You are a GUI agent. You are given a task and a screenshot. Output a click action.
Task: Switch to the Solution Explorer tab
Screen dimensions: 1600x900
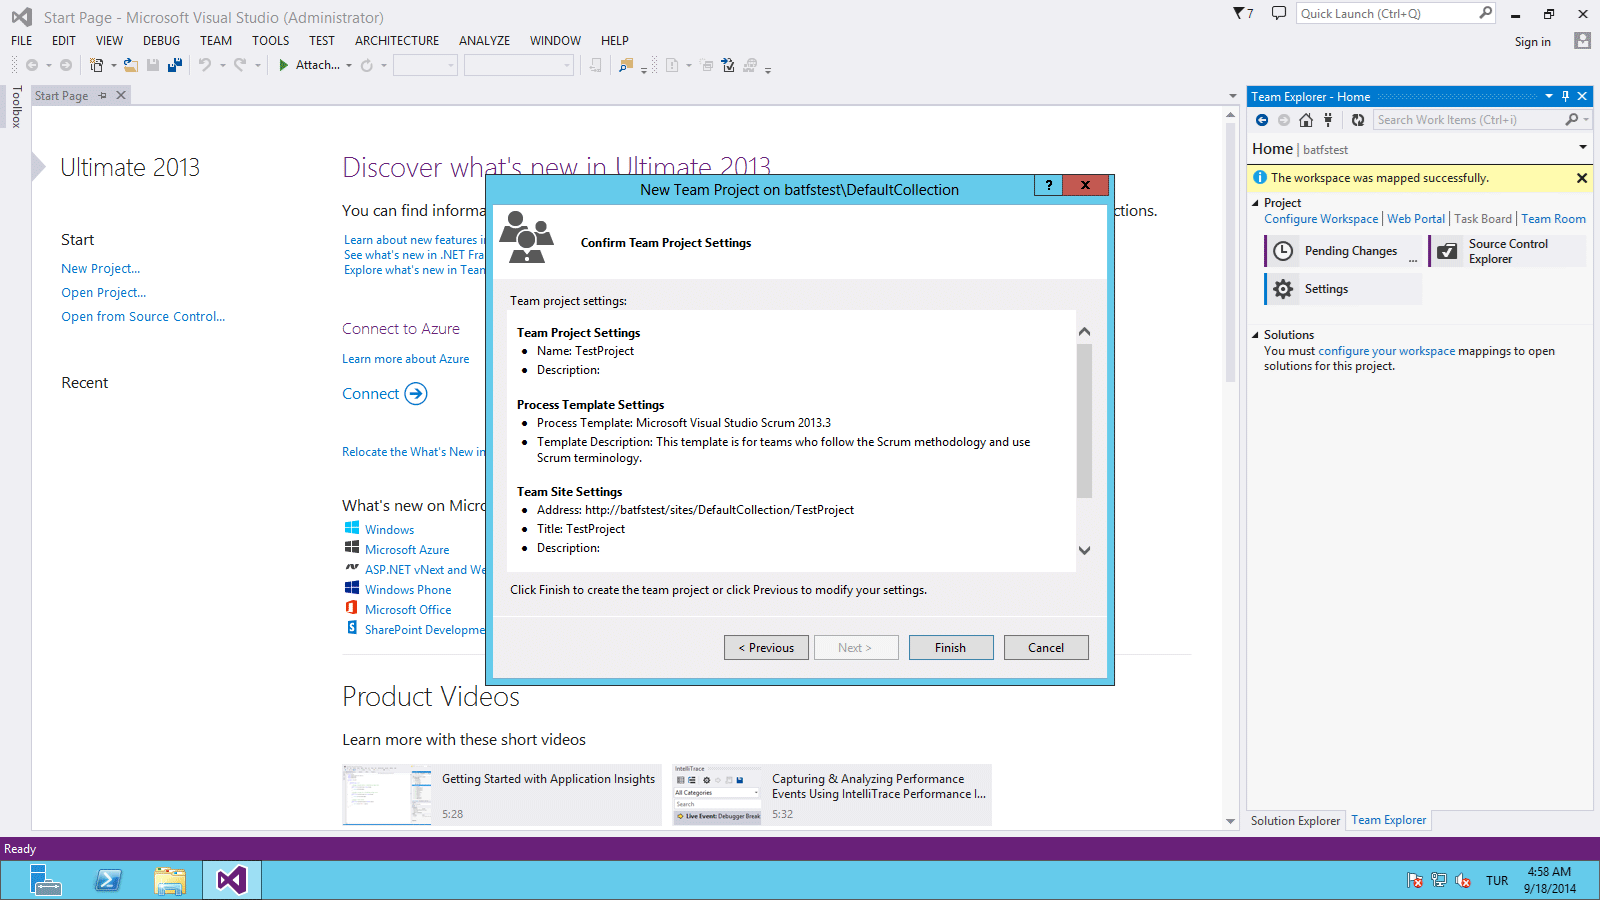[x=1295, y=819]
